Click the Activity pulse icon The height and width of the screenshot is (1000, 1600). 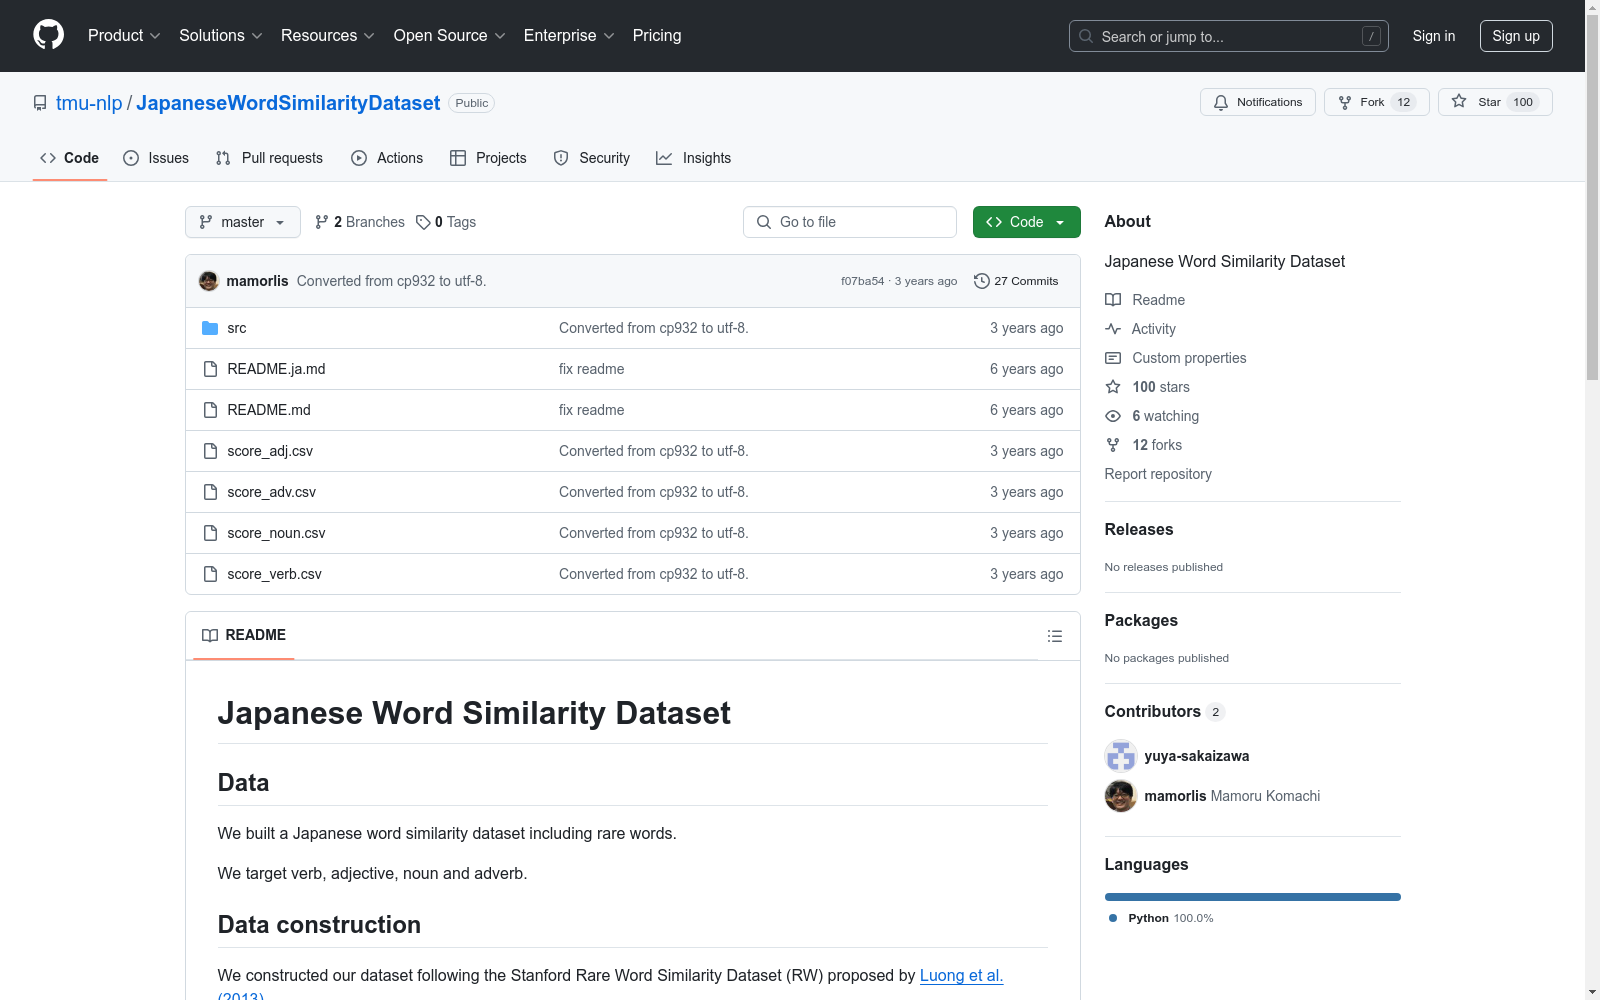(x=1113, y=329)
